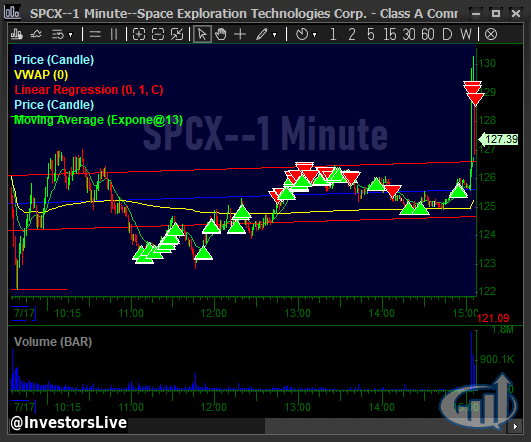Close the SPCX chart window
531x442 pixels.
(516, 14)
